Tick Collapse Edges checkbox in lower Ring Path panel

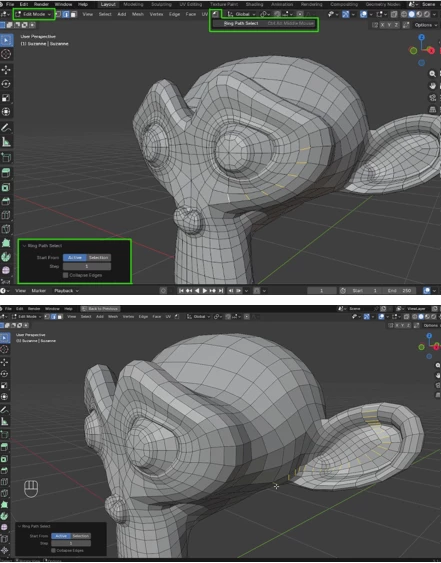pos(53,550)
